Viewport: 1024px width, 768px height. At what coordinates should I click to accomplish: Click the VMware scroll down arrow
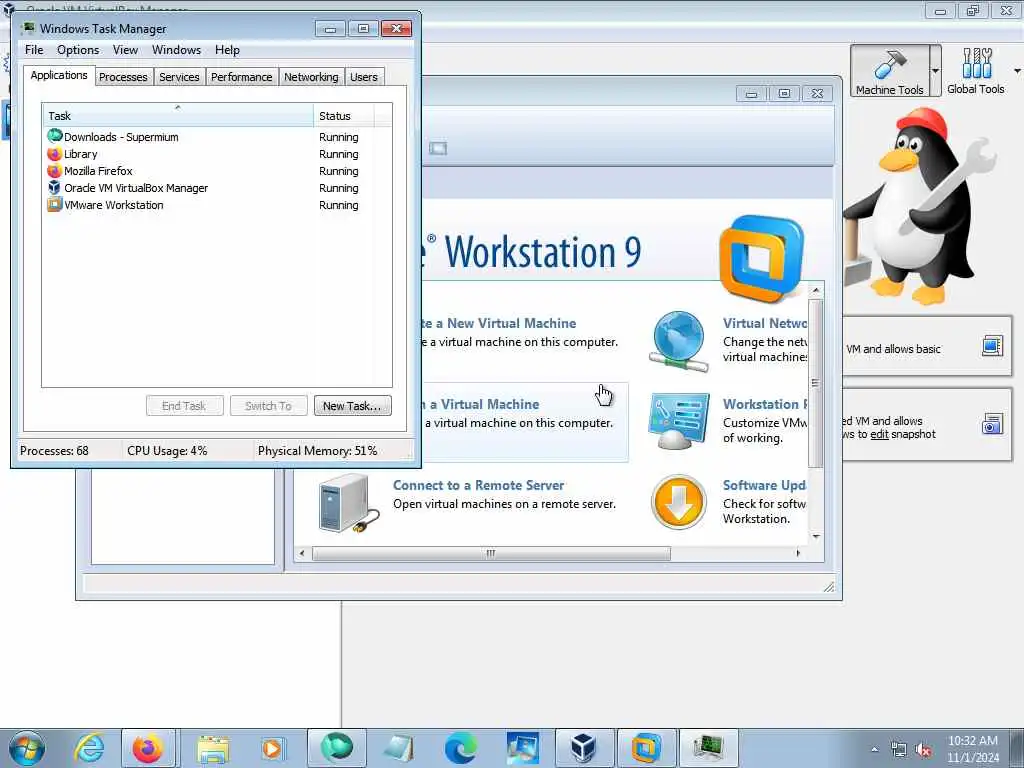click(816, 536)
